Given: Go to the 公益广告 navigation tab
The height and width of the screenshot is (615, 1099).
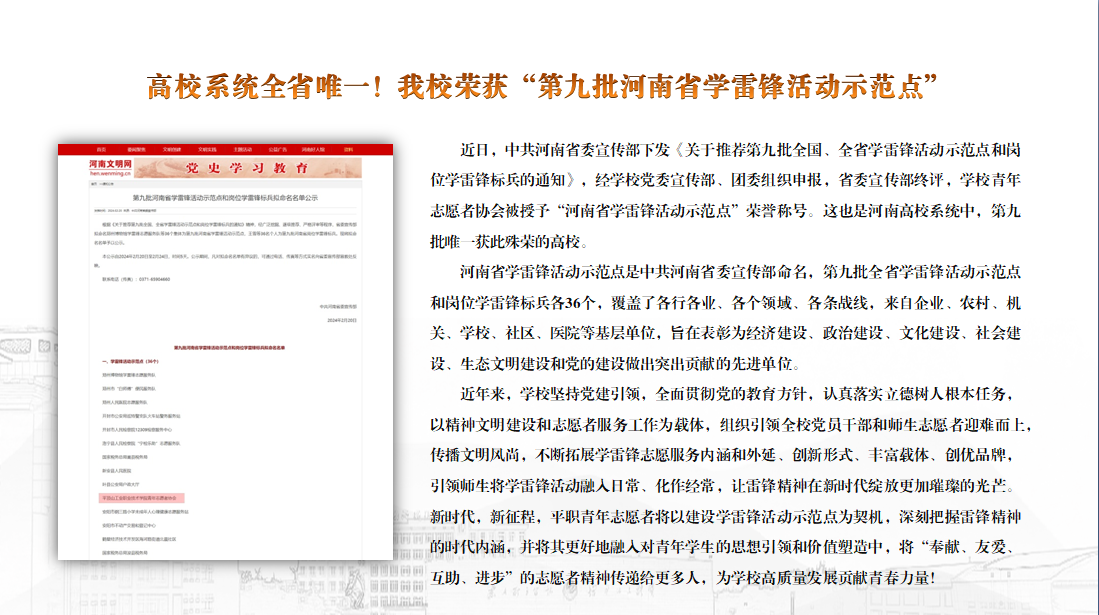Looking at the screenshot, I should tap(277, 149).
